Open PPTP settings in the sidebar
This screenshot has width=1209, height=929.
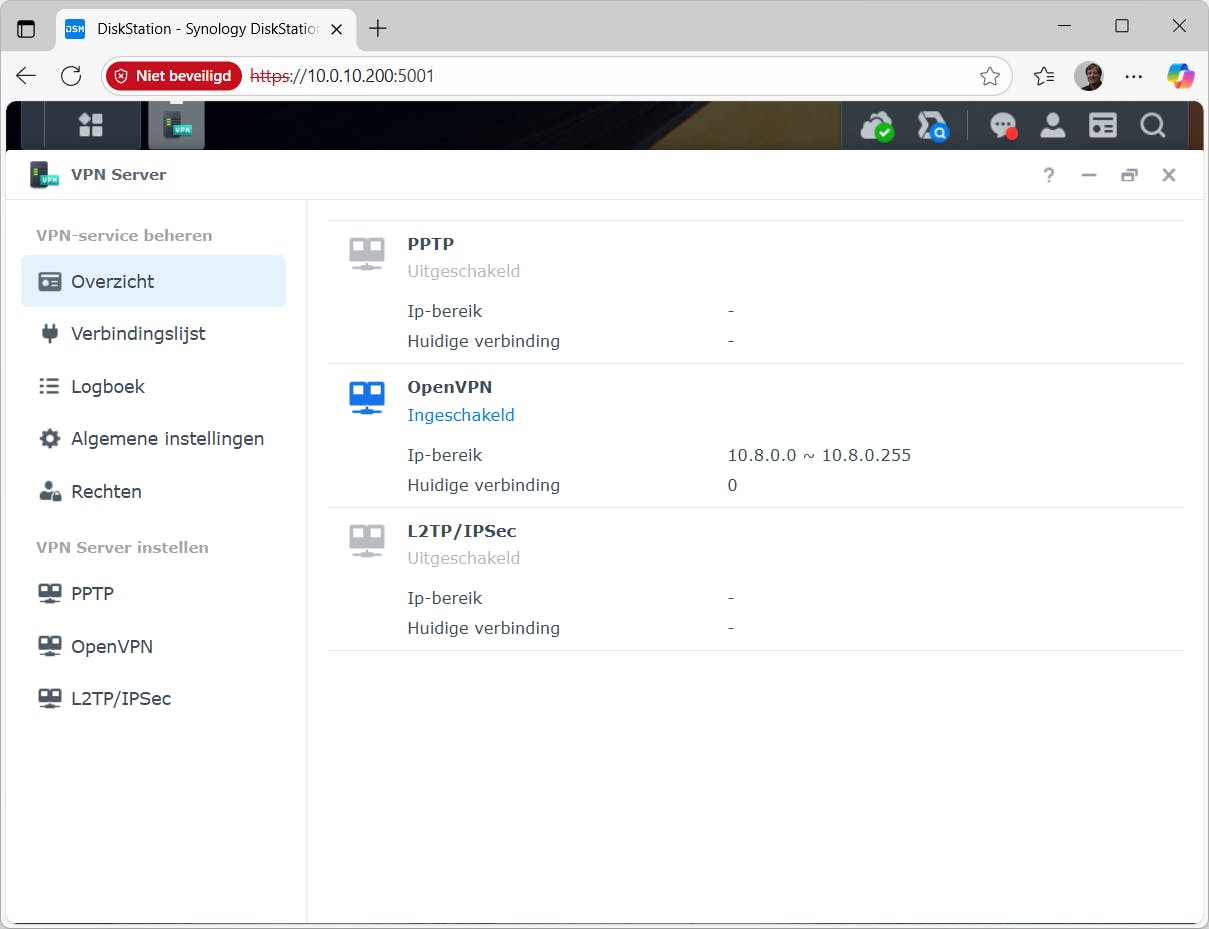[153, 593]
